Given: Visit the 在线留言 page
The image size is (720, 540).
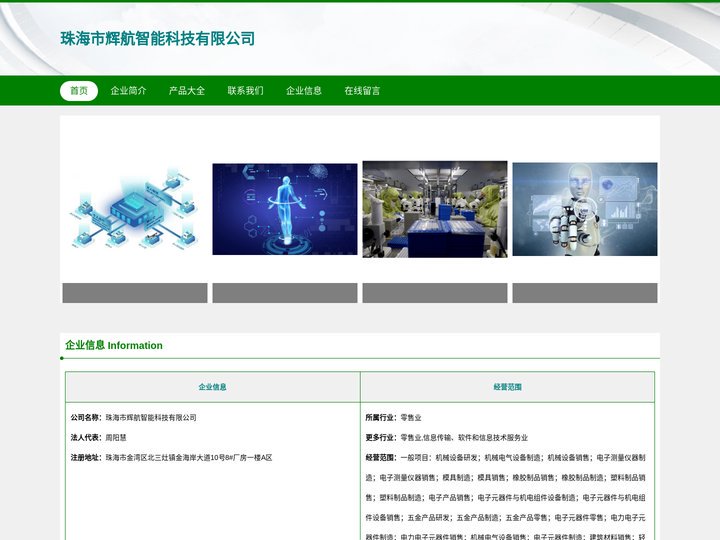Looking at the screenshot, I should 362,91.
